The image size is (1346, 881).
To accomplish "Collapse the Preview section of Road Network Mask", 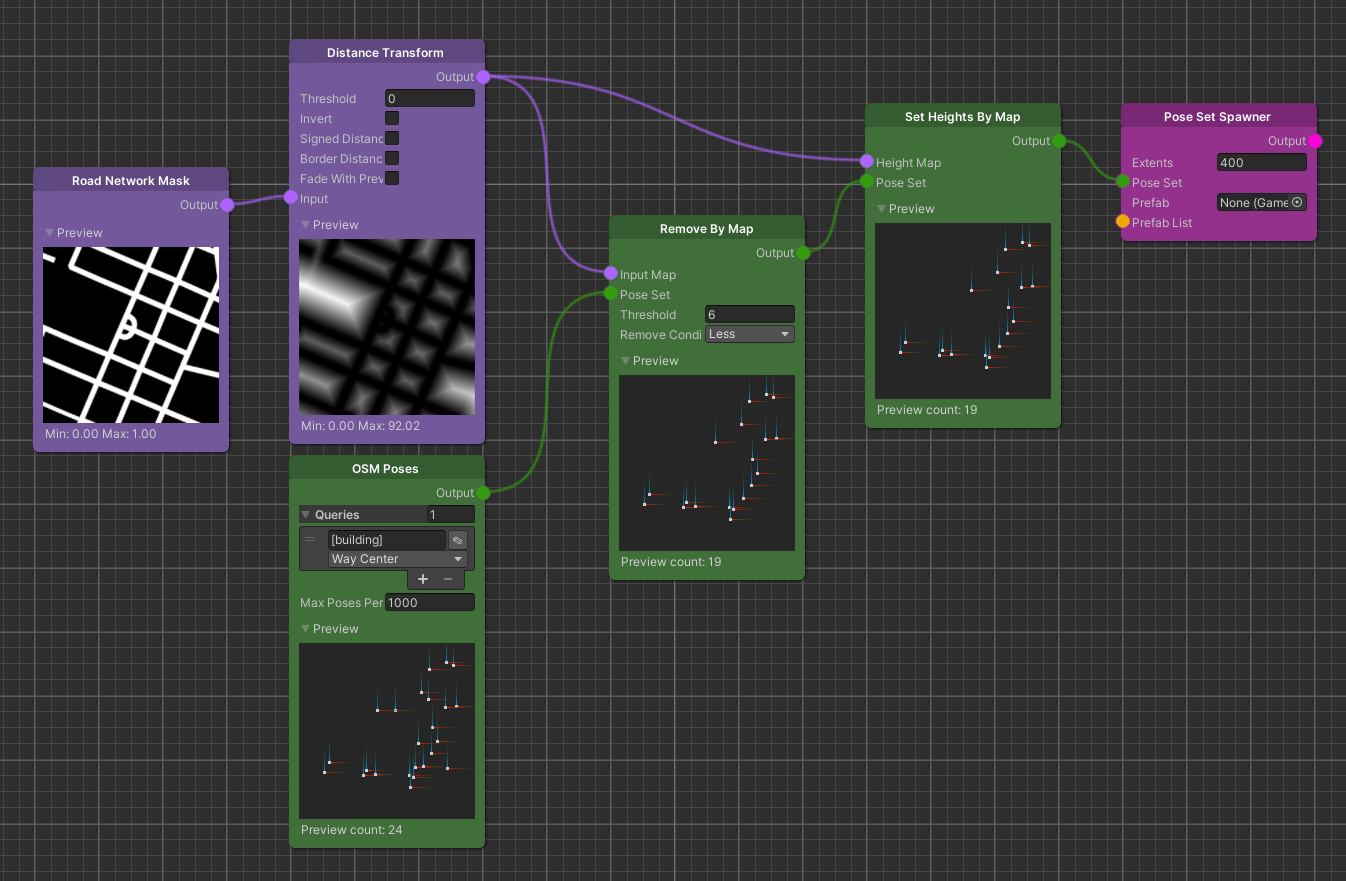I will 50,233.
